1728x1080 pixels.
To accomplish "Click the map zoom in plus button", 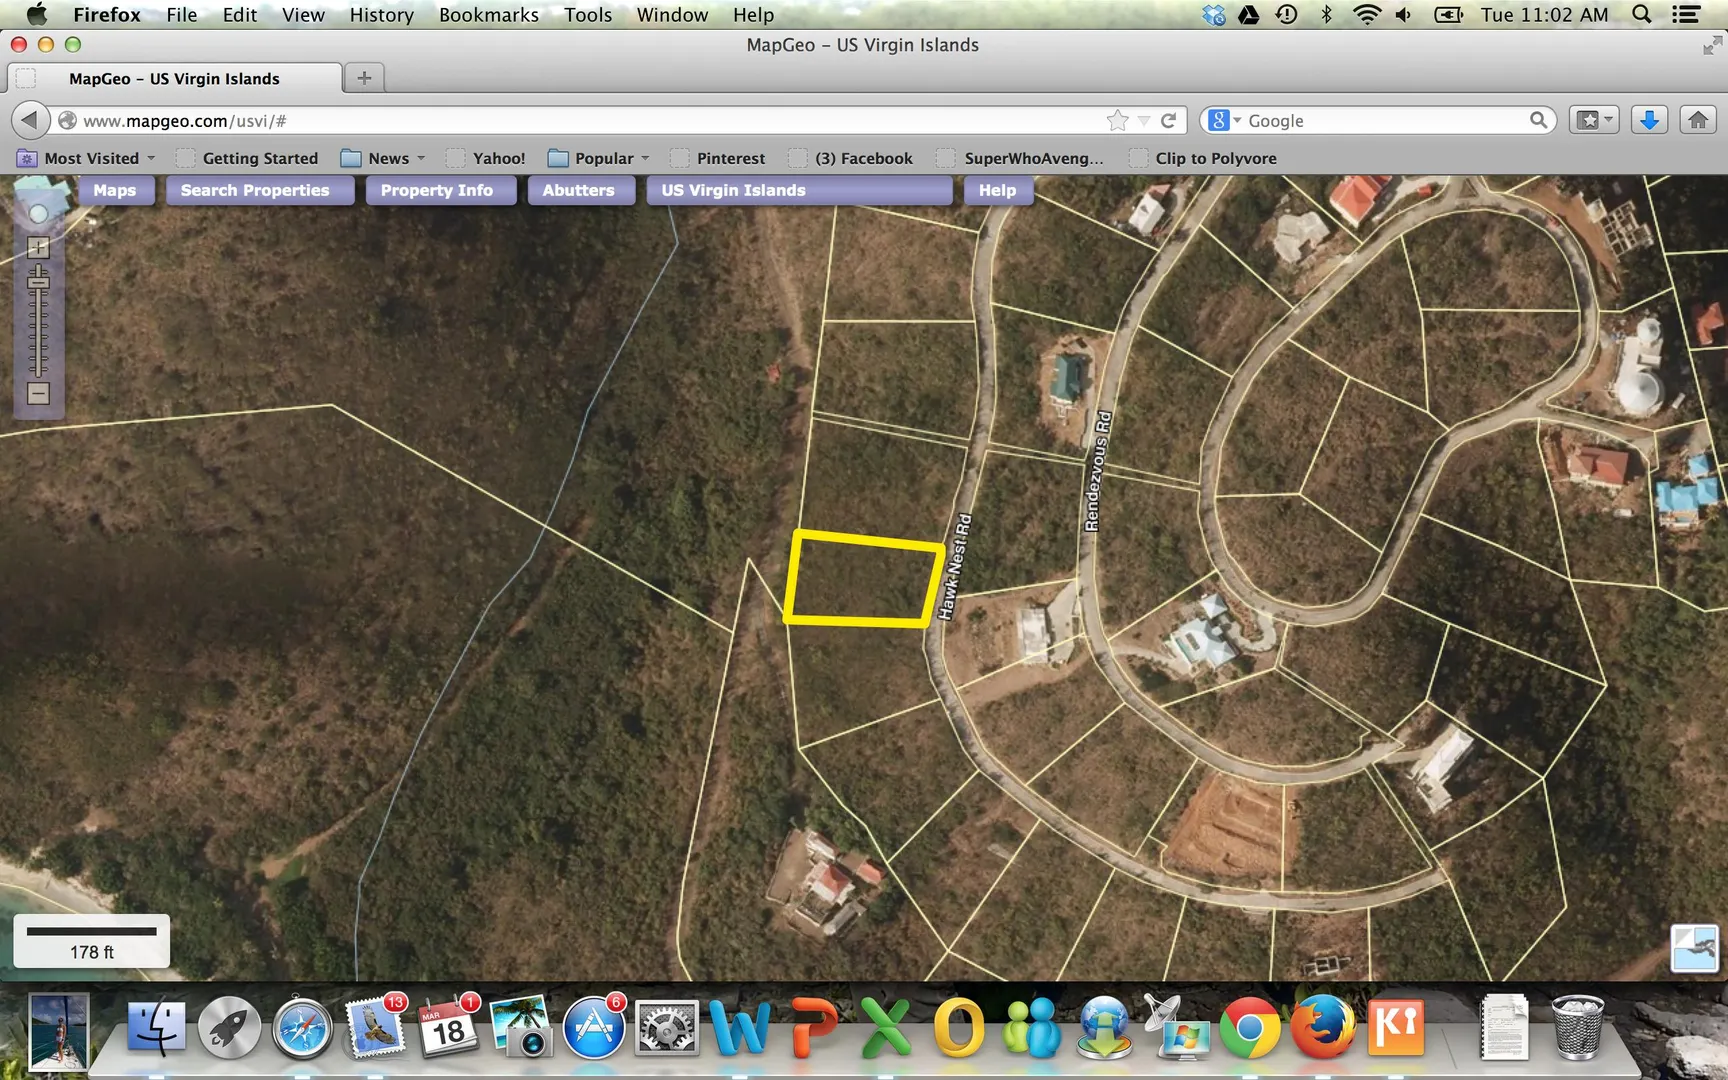I will [38, 247].
